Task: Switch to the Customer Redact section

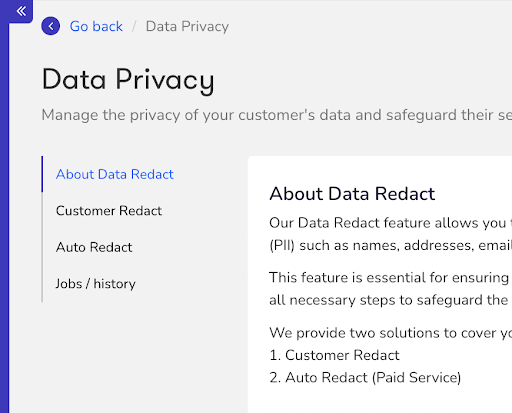Action: (x=109, y=211)
